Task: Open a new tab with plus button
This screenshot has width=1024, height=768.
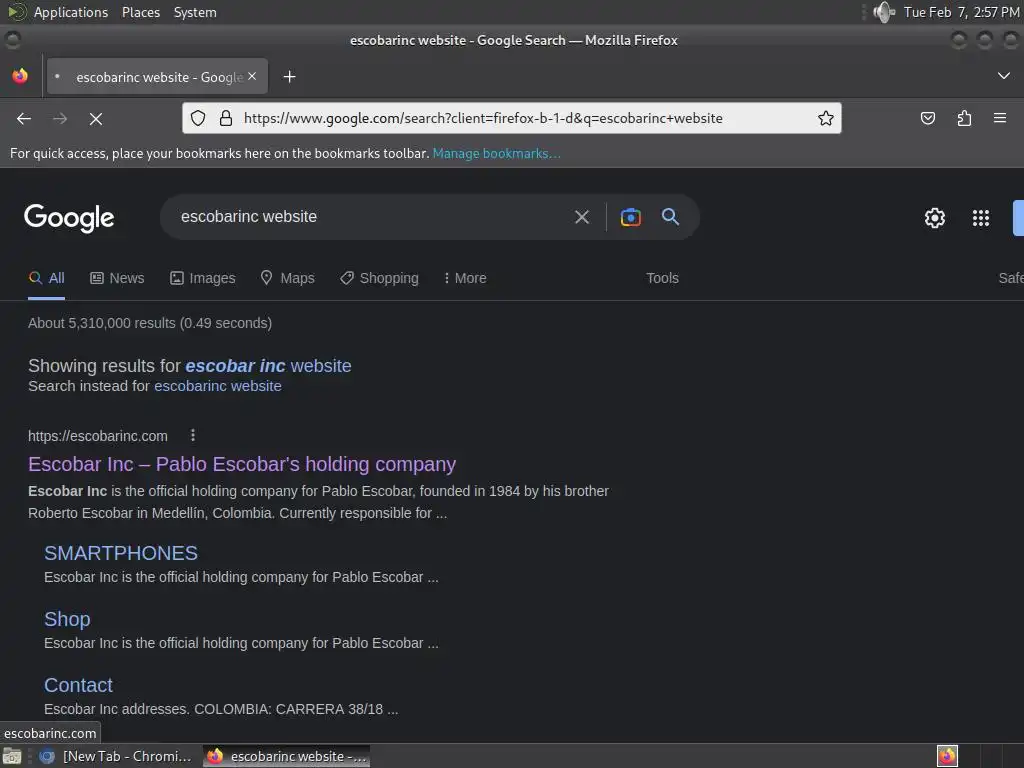Action: click(289, 76)
